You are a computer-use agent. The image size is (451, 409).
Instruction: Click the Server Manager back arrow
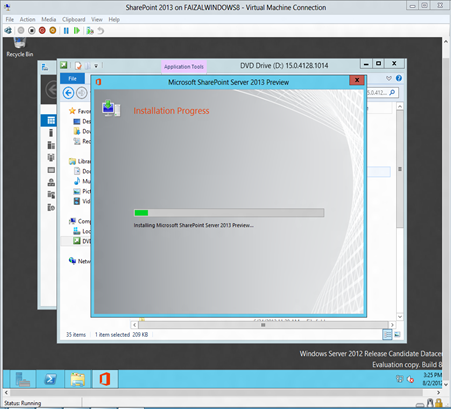51,90
